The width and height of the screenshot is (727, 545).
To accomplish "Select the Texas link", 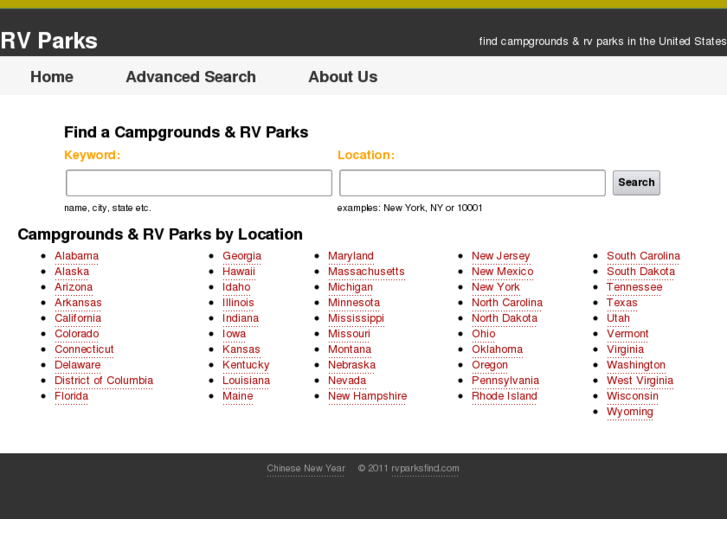I will tap(622, 303).
